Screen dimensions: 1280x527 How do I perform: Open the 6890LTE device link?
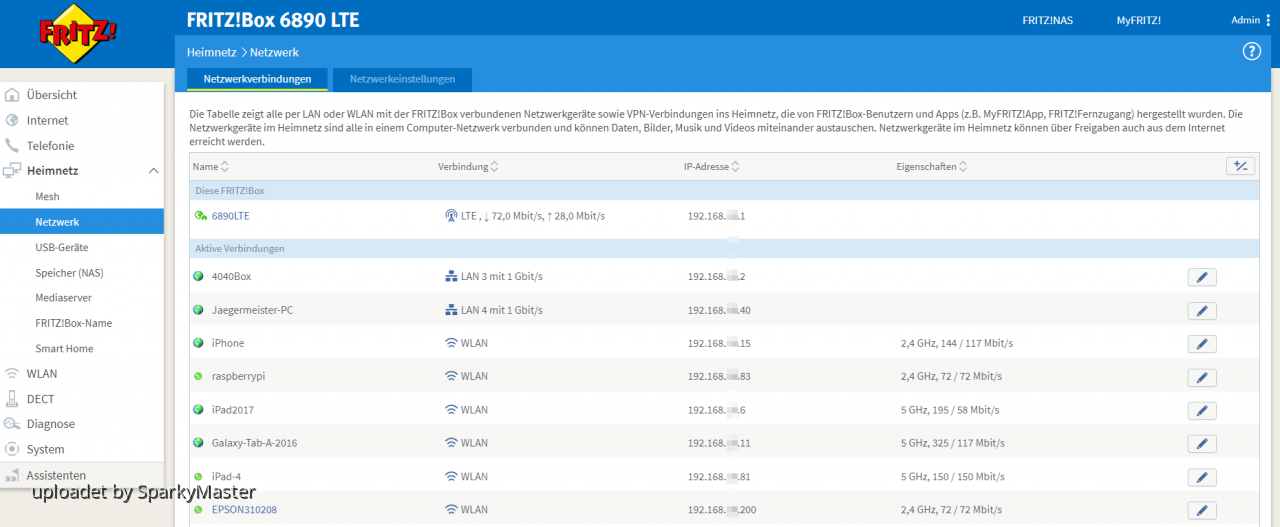(x=230, y=216)
